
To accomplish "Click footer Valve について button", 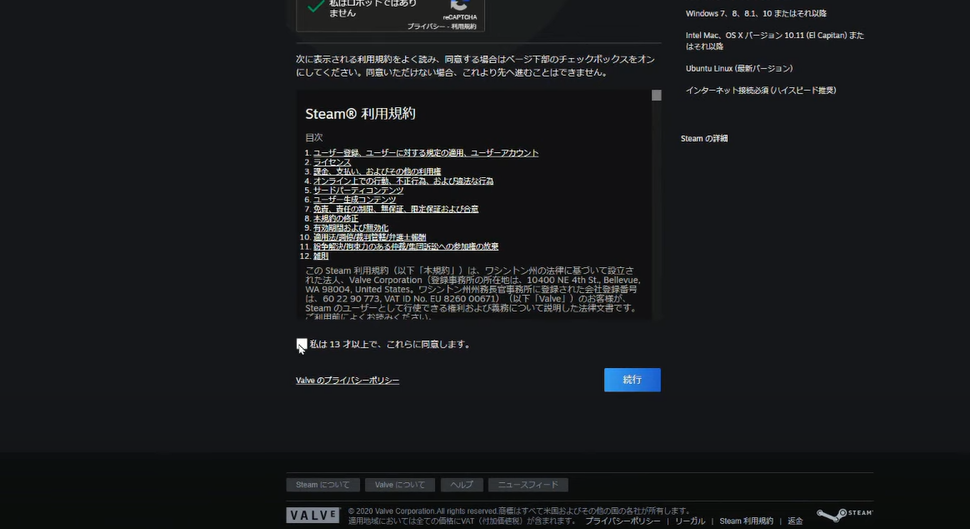I will tap(400, 485).
